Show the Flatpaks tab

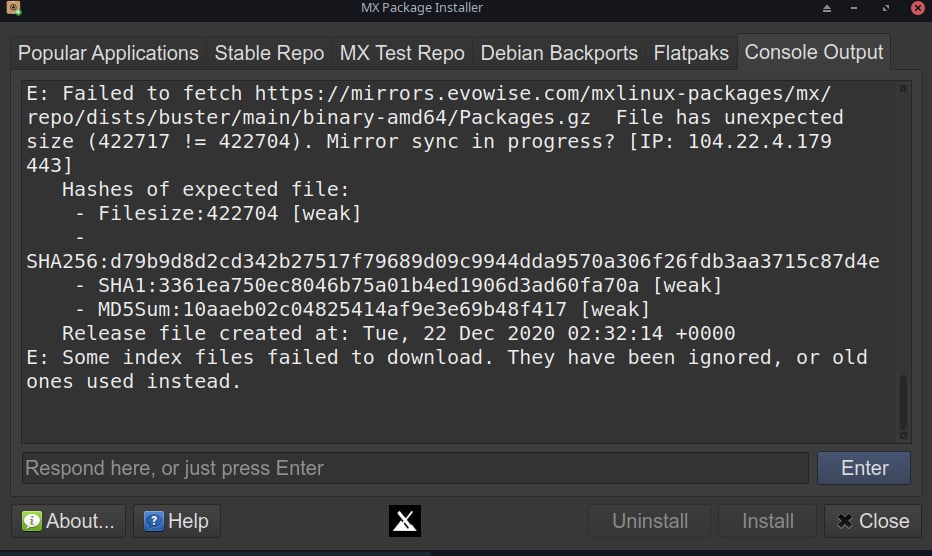tap(691, 53)
